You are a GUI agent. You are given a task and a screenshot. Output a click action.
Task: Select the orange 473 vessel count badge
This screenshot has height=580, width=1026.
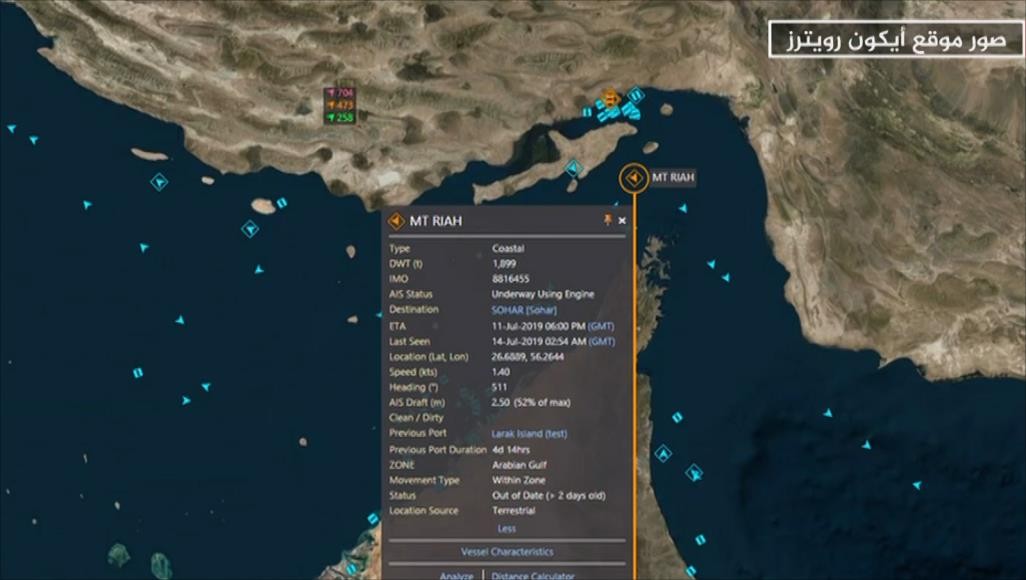pos(340,105)
